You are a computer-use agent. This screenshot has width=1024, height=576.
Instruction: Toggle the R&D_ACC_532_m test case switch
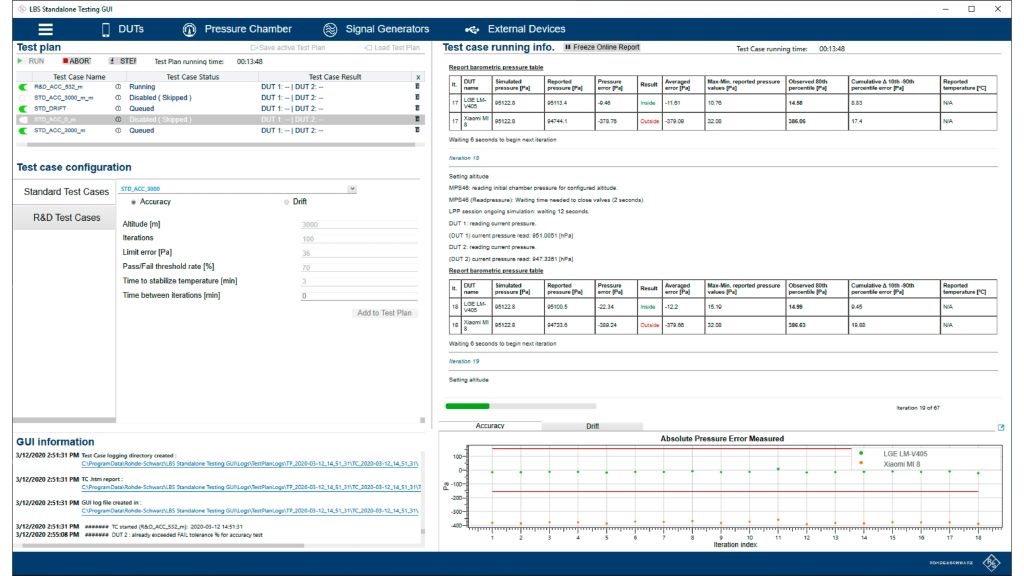pos(25,87)
